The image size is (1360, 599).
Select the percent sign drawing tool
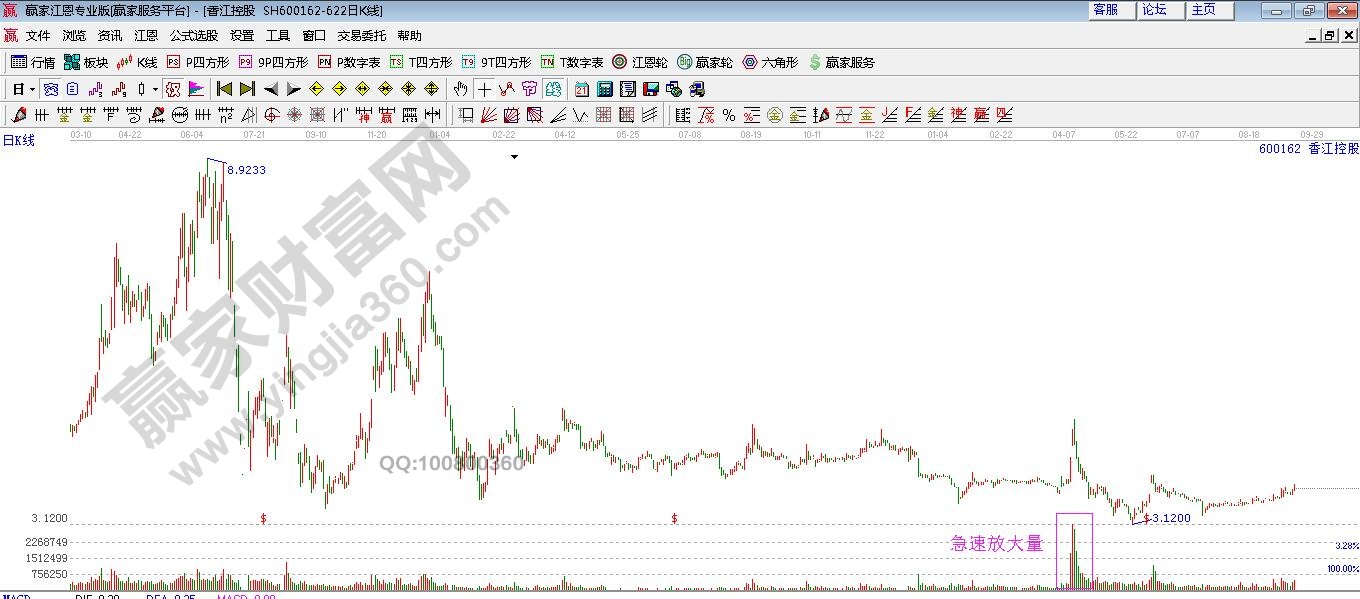coord(728,115)
